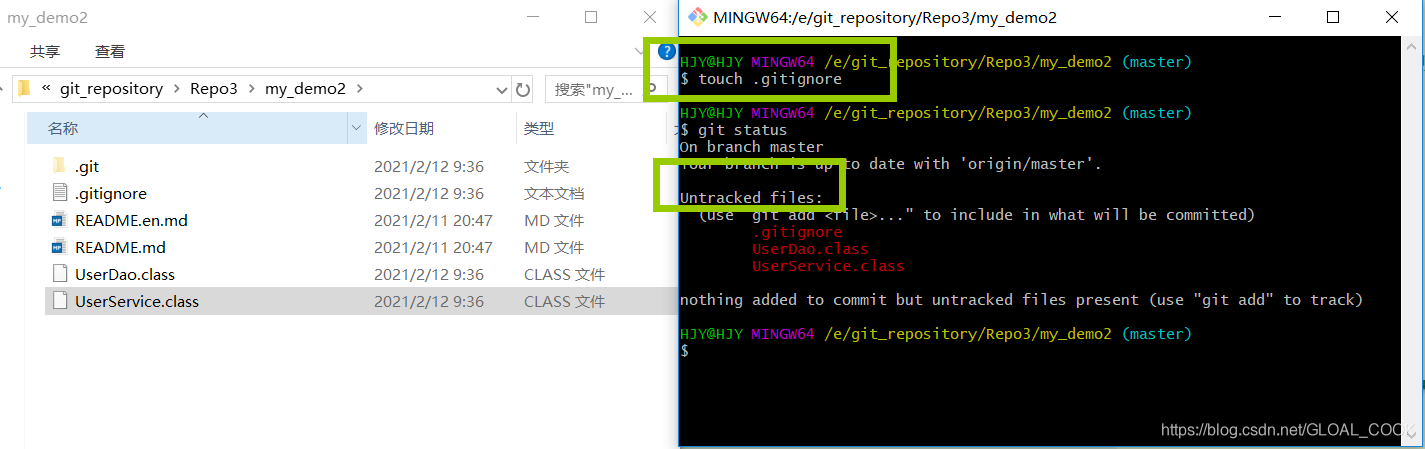The image size is (1425, 449).
Task: Click 'On branch master' line in terminal
Action: click(x=751, y=147)
